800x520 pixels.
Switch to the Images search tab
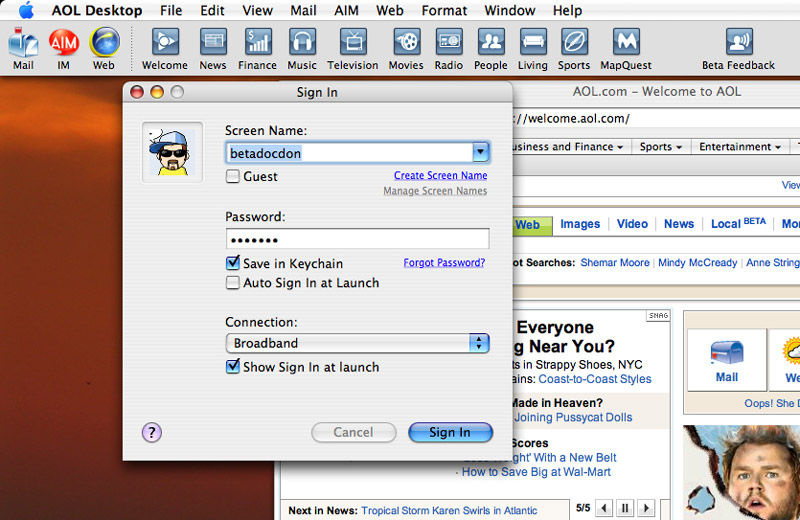coord(580,224)
